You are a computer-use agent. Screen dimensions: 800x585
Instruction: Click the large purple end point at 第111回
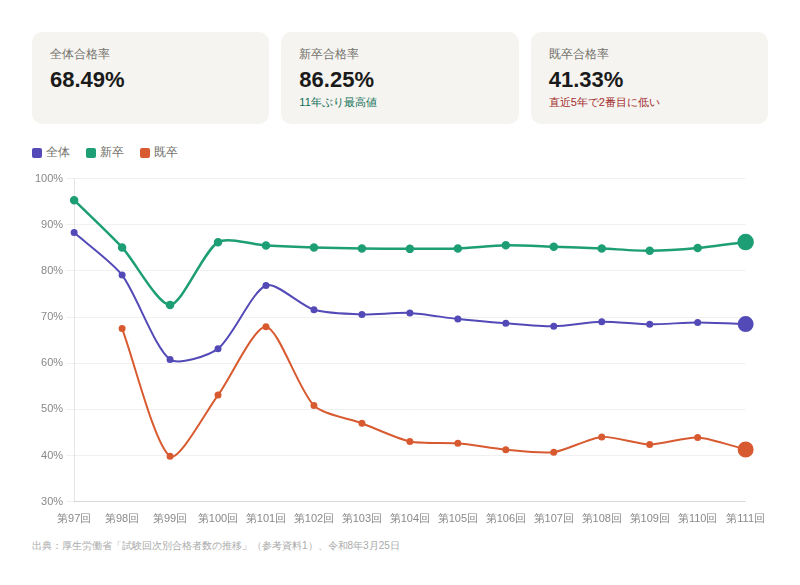pyautogui.click(x=745, y=324)
